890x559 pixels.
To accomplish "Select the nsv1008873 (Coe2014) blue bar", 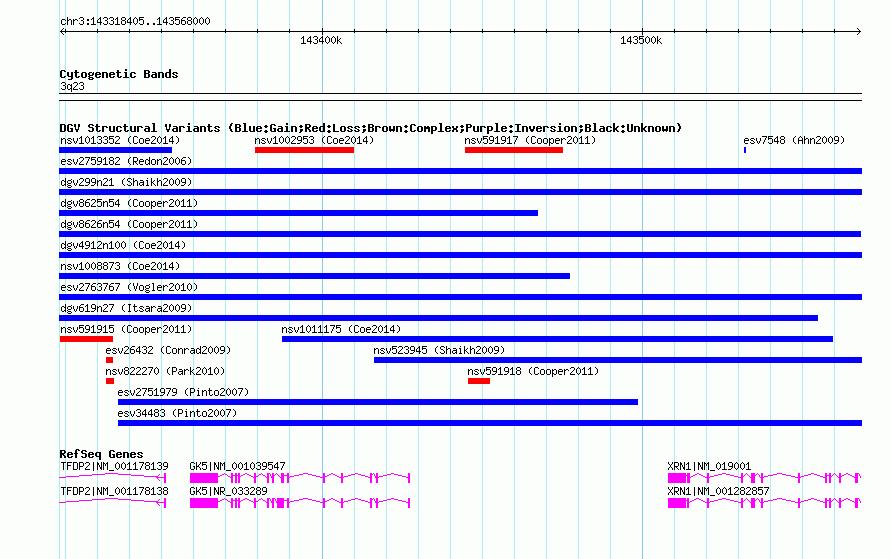I will (x=314, y=276).
